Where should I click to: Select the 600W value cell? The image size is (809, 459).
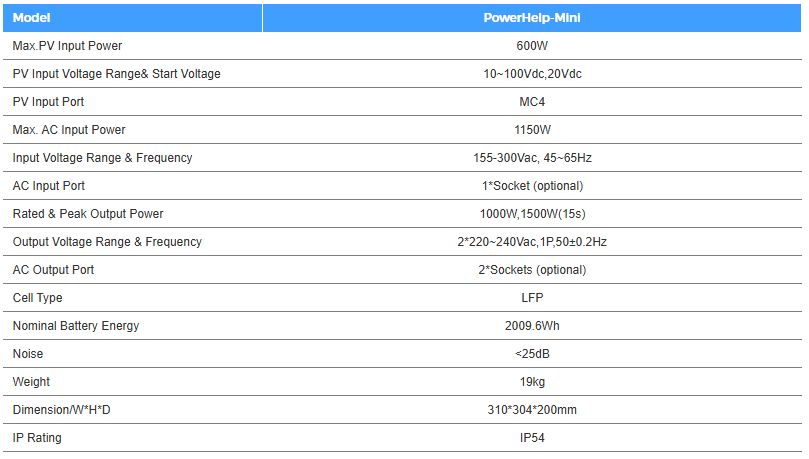coord(532,46)
